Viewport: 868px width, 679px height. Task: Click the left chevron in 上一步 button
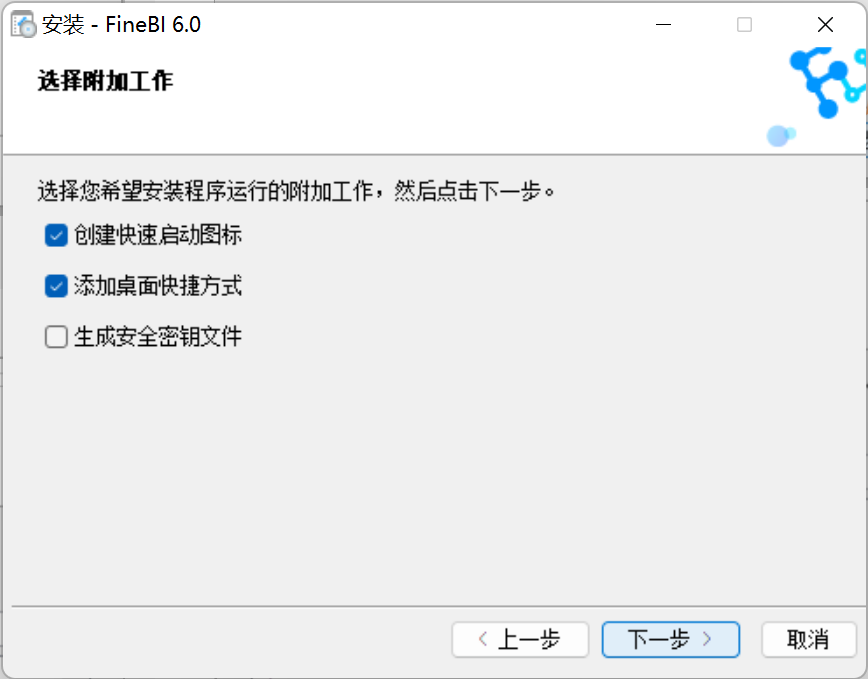483,640
